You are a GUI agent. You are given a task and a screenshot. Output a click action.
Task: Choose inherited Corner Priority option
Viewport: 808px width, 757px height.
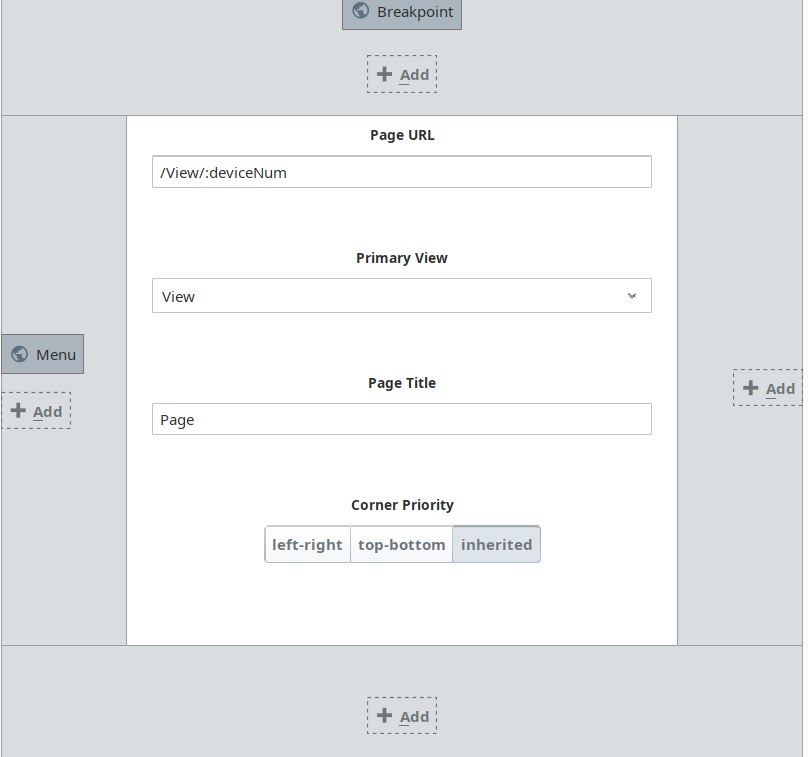[x=496, y=545]
